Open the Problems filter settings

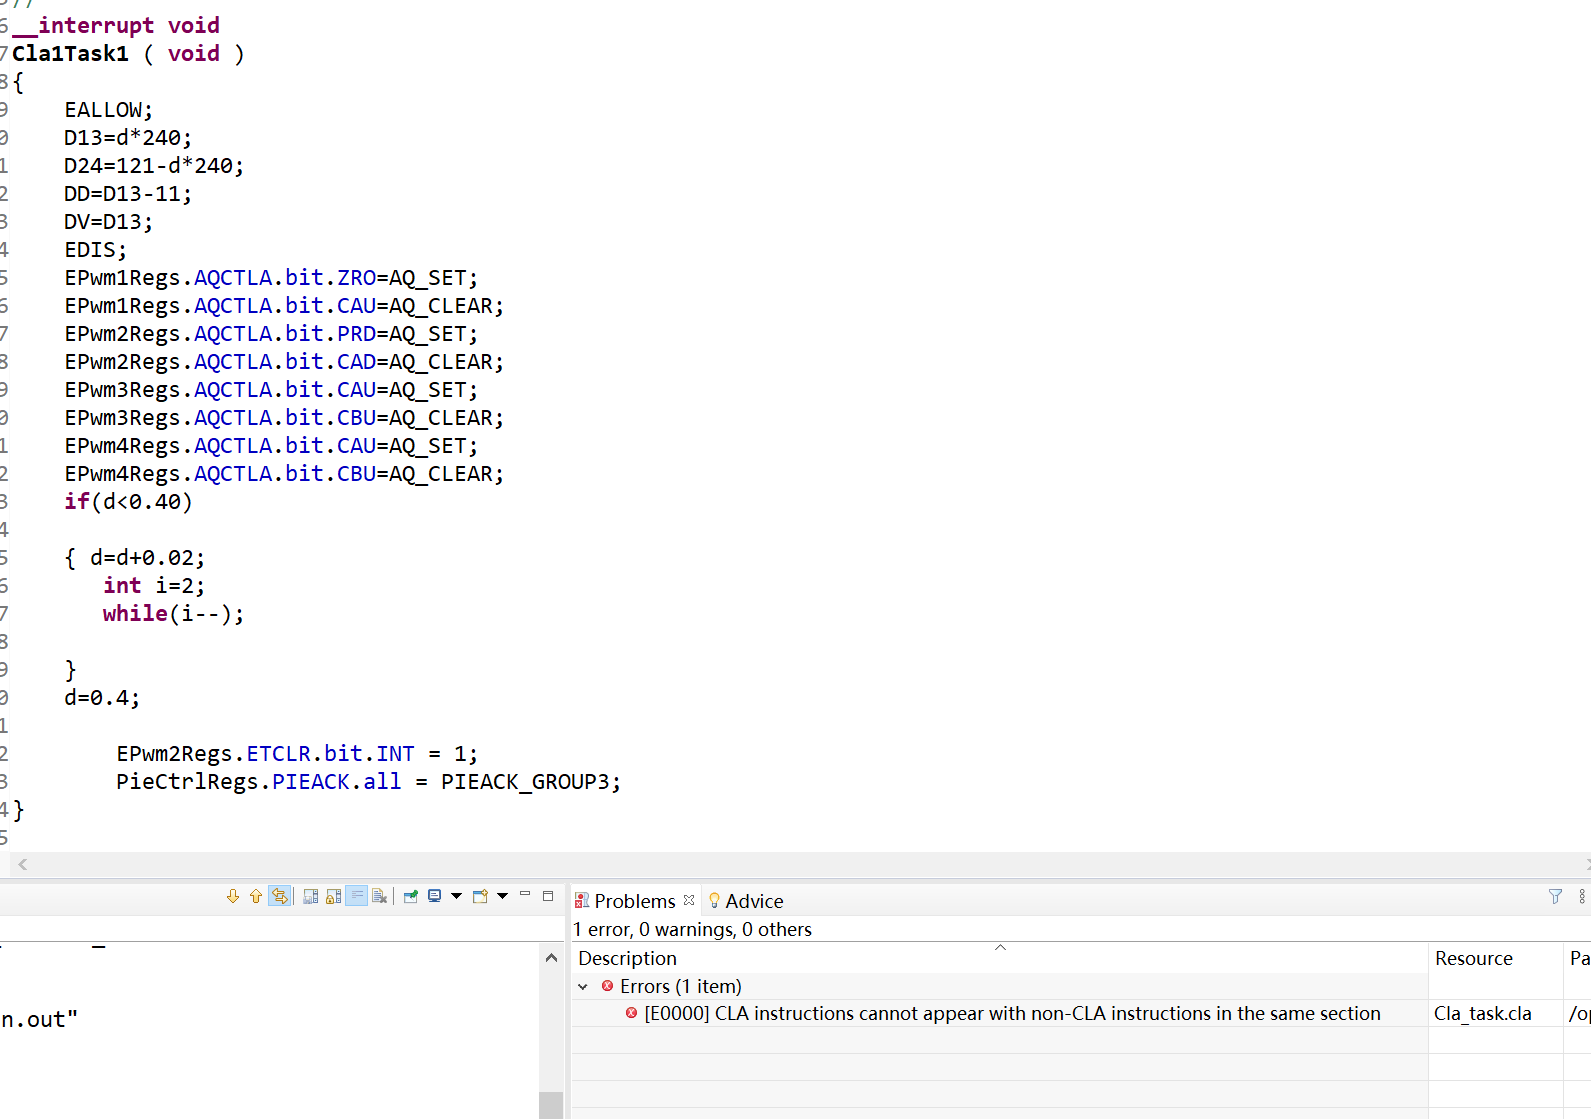click(1555, 897)
